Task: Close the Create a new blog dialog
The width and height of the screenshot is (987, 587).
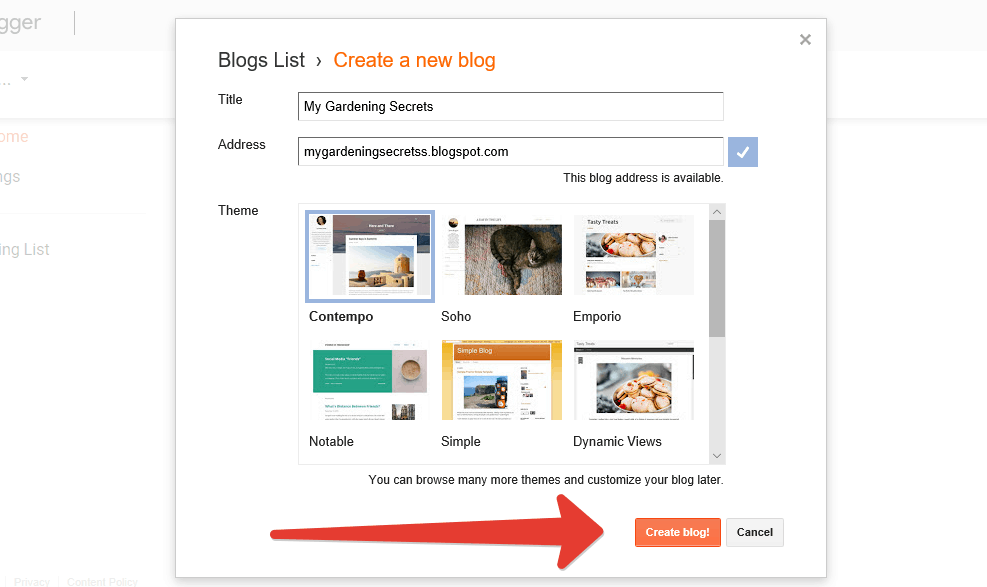Action: [x=805, y=40]
